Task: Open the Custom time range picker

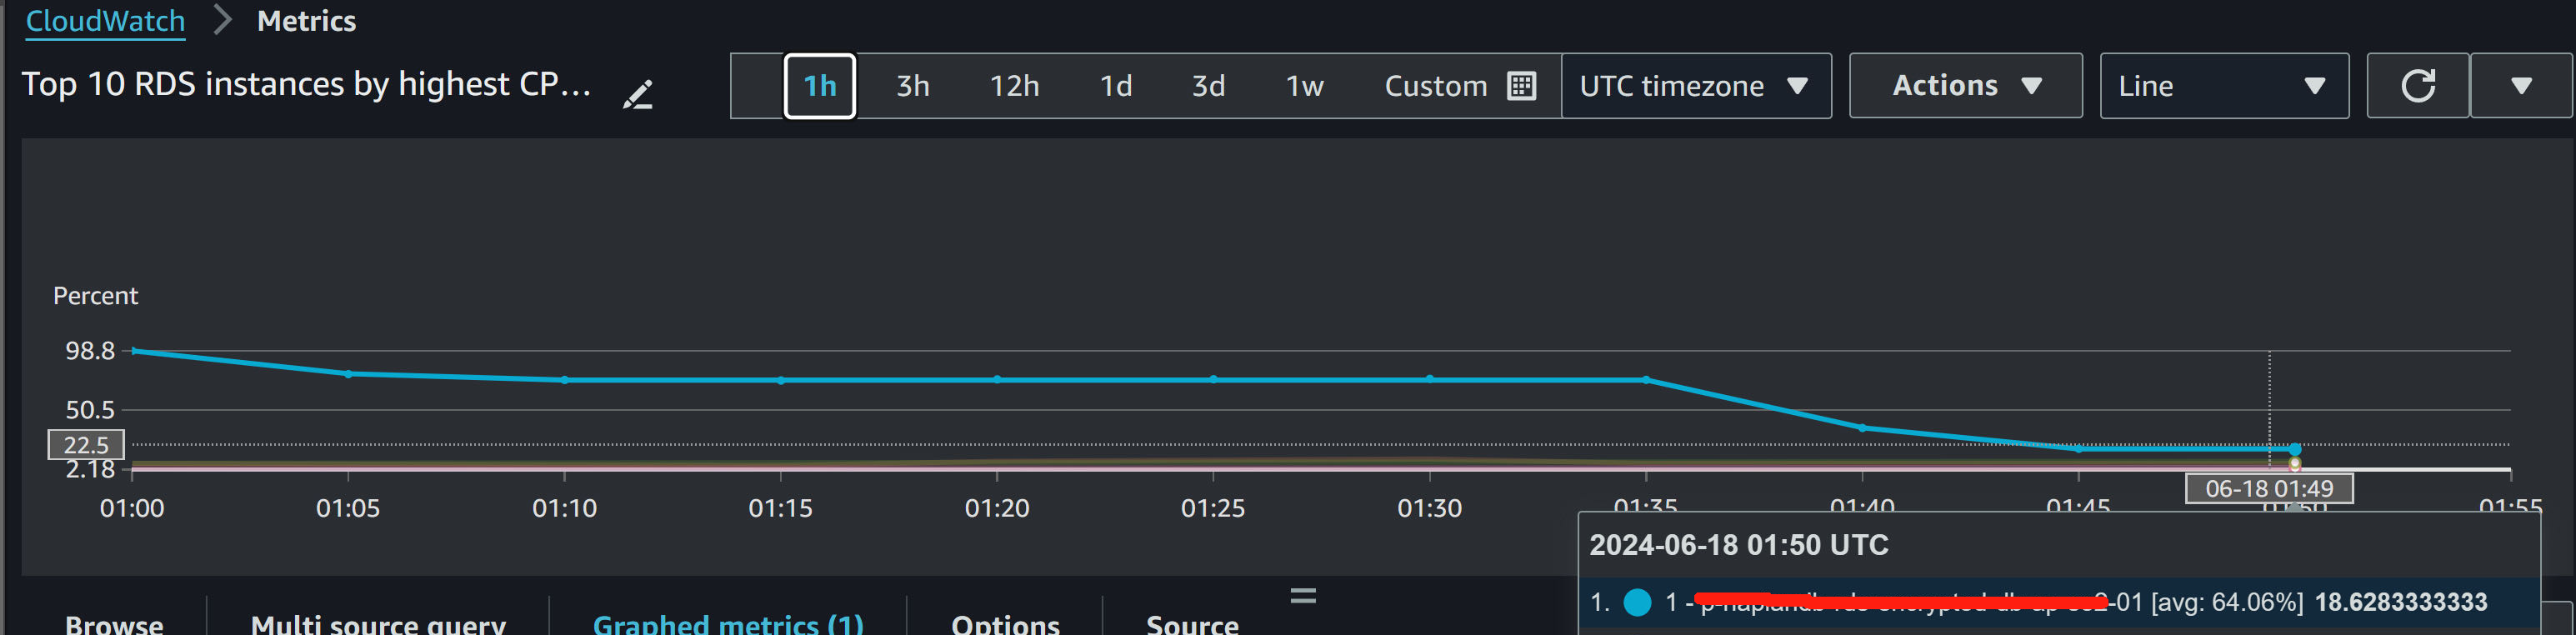Action: (1460, 86)
